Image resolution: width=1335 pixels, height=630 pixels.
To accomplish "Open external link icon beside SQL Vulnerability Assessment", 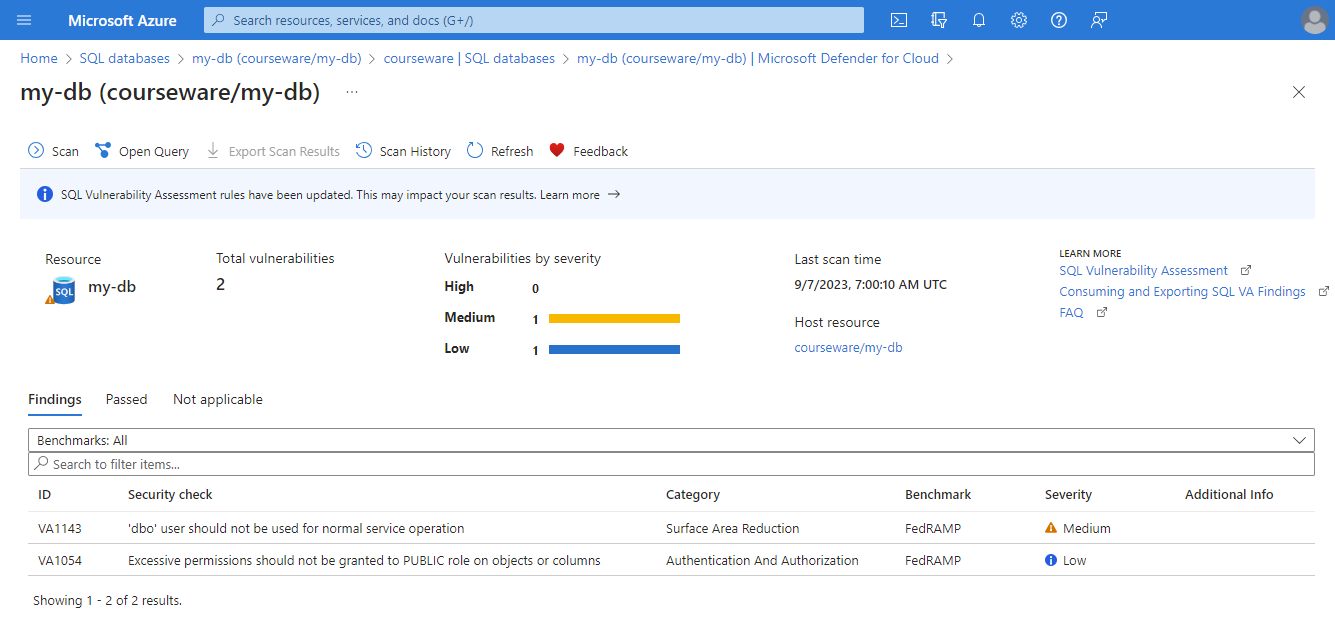I will pyautogui.click(x=1245, y=271).
